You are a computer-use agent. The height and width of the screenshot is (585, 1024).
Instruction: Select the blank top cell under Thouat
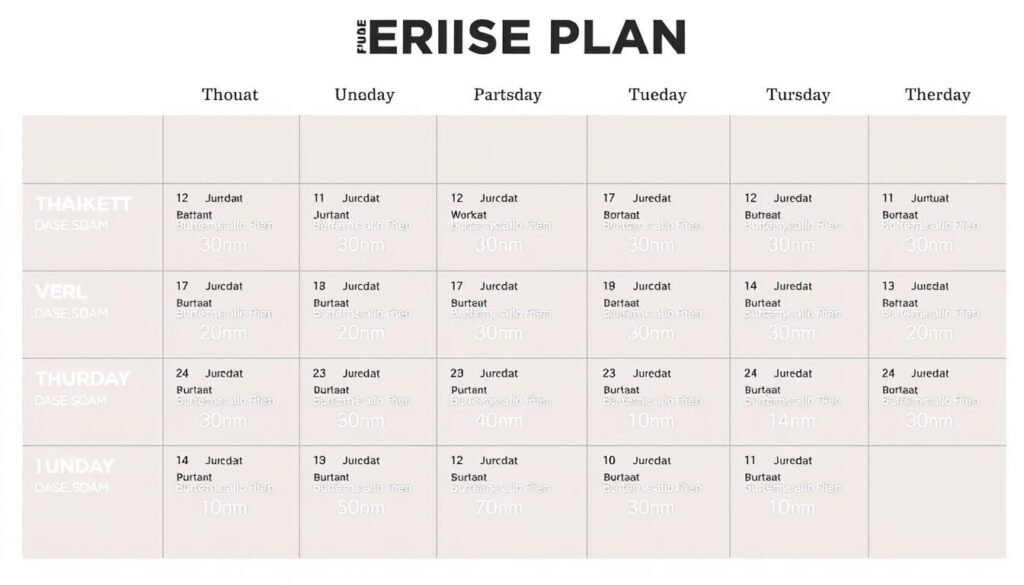tap(231, 150)
